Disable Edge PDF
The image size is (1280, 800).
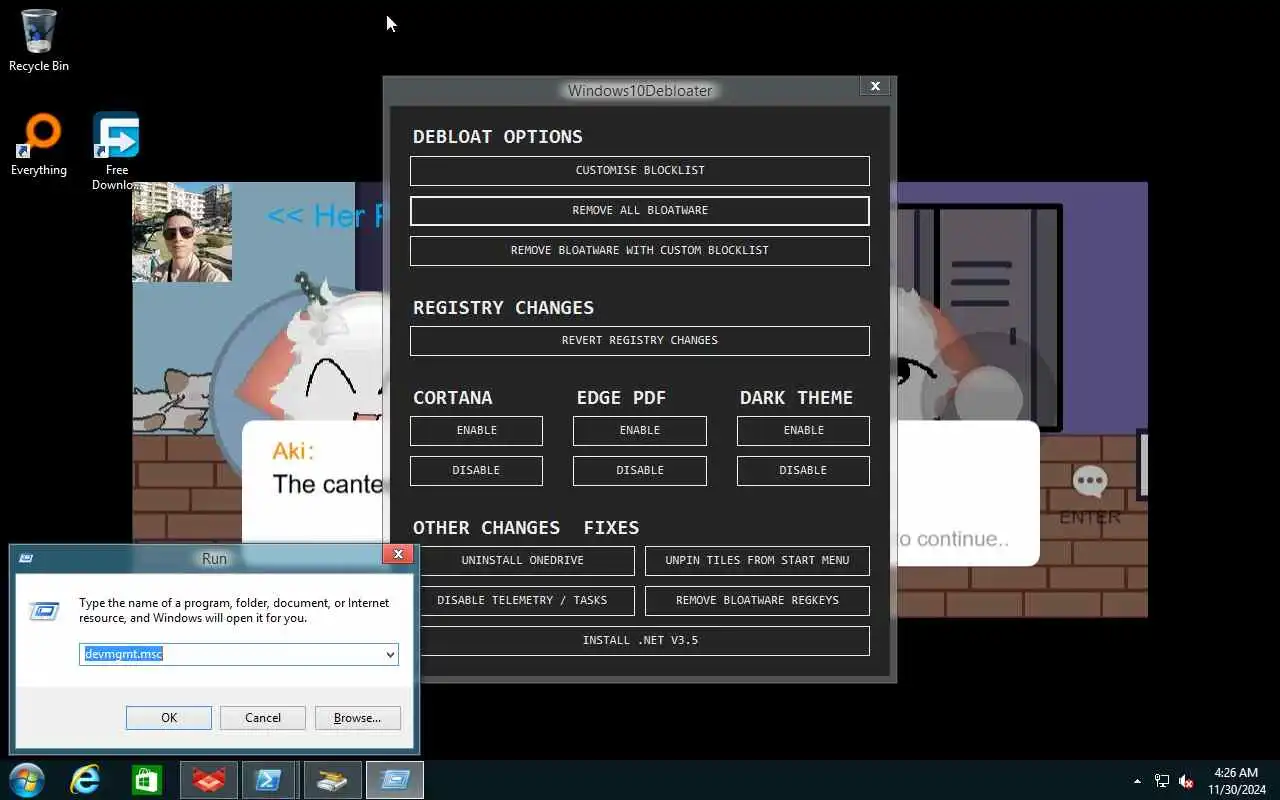click(640, 470)
